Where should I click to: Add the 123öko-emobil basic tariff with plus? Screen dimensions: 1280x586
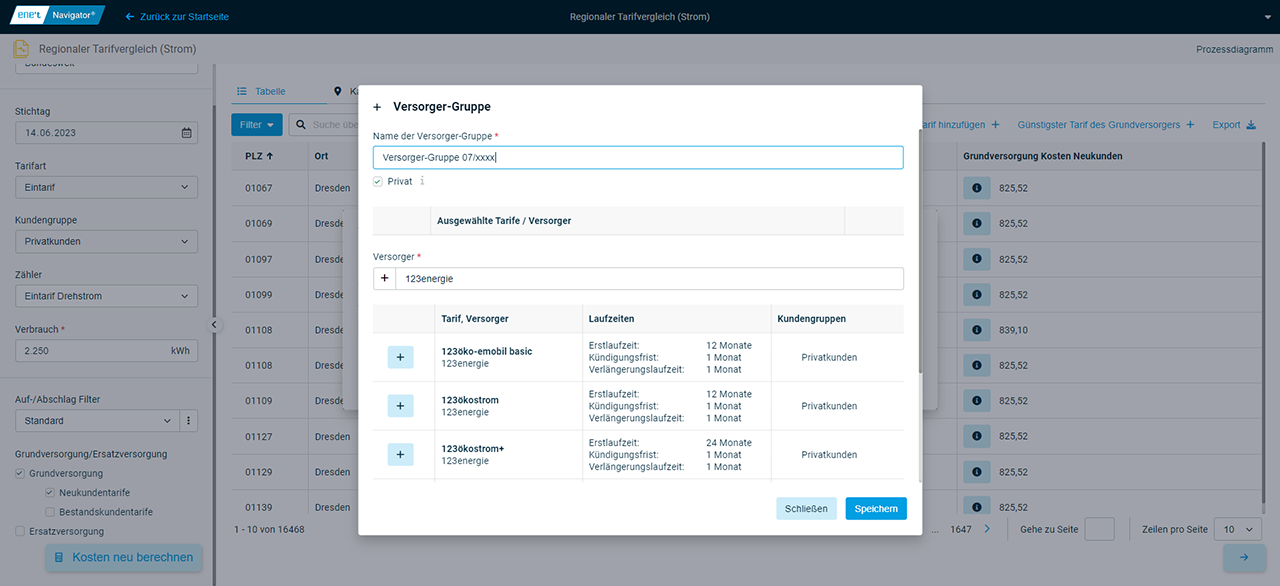click(x=400, y=357)
